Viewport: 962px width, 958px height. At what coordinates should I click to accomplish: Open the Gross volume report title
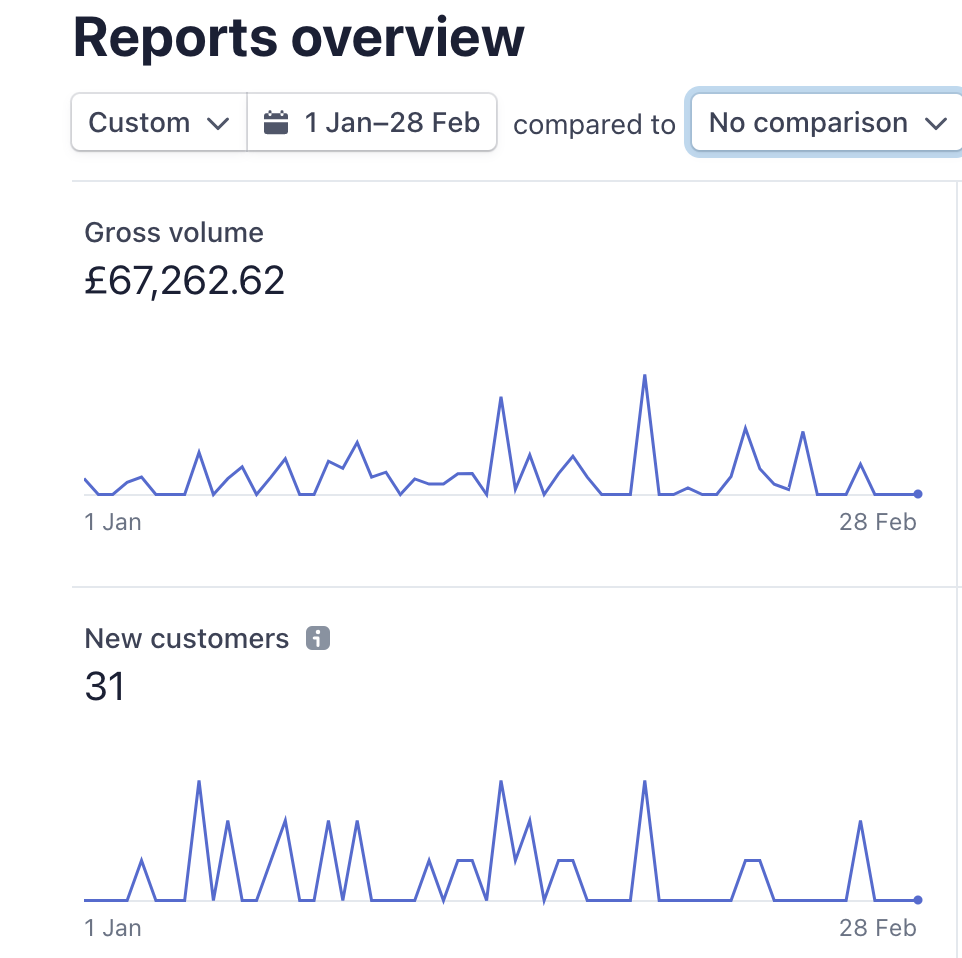(174, 233)
